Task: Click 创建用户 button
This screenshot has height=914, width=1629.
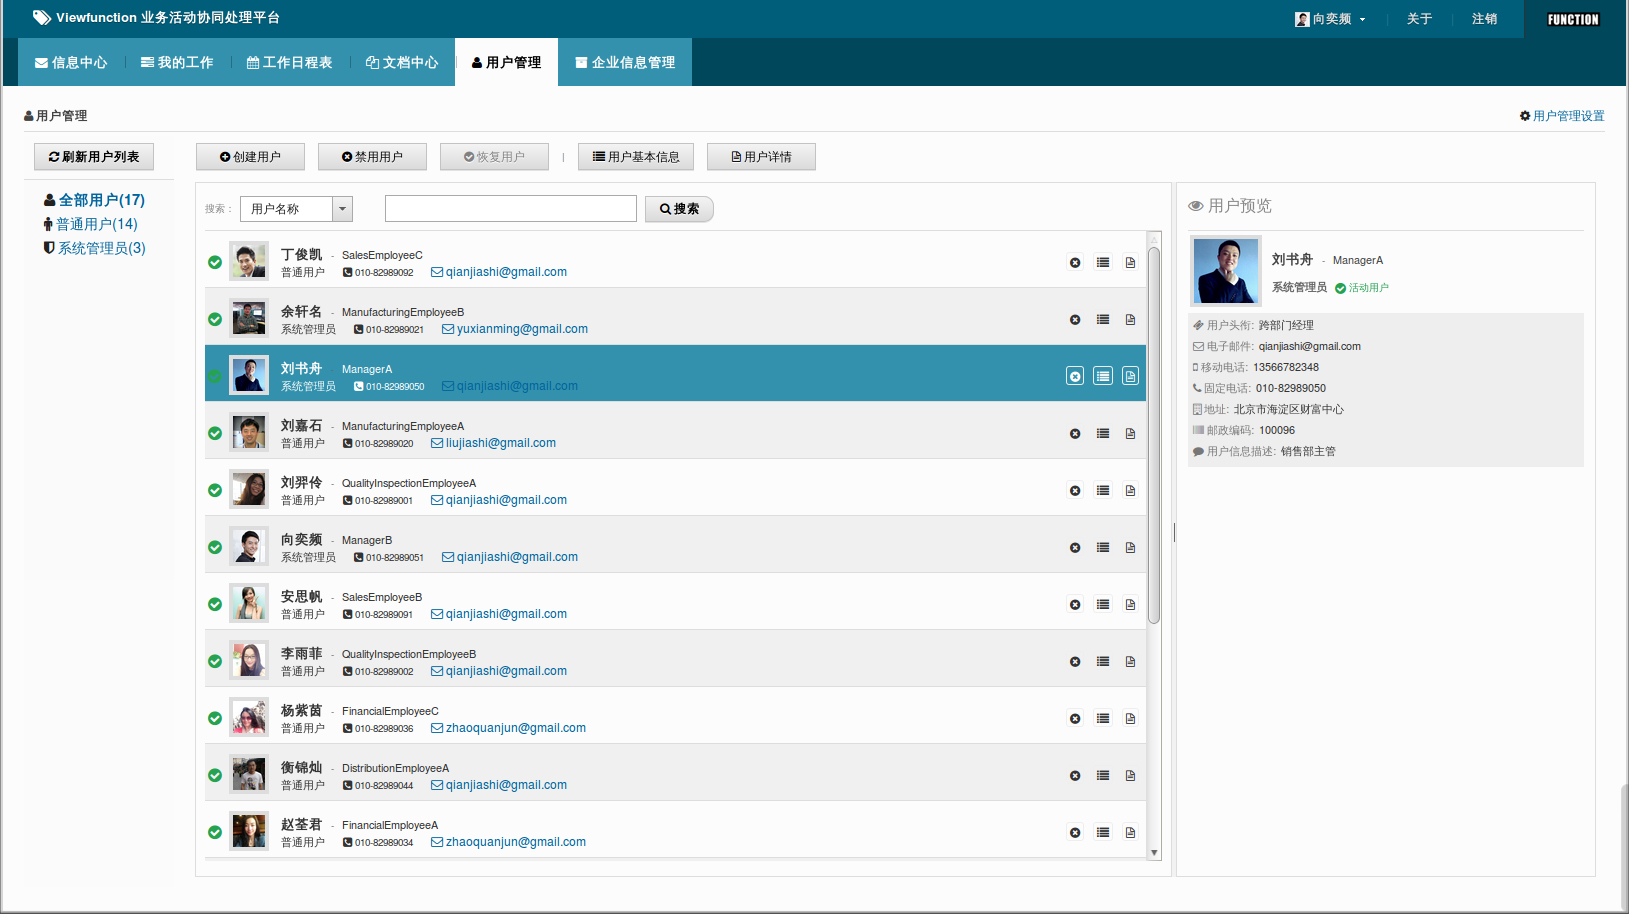Action: [x=250, y=157]
